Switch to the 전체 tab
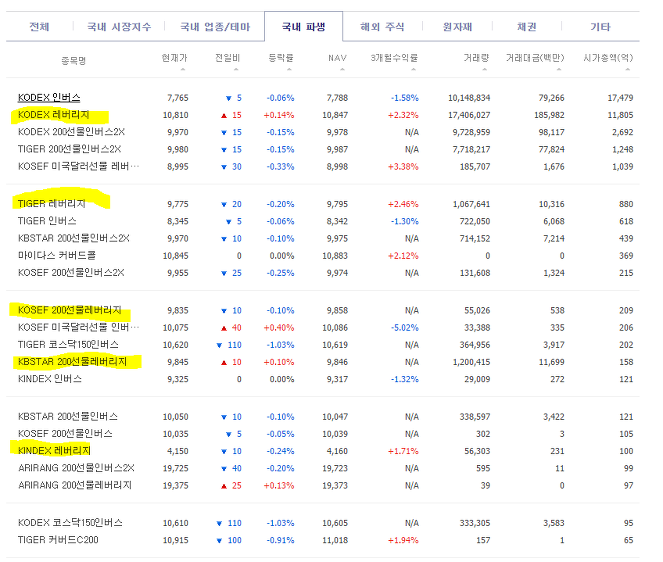The width and height of the screenshot is (663, 562). point(39,27)
